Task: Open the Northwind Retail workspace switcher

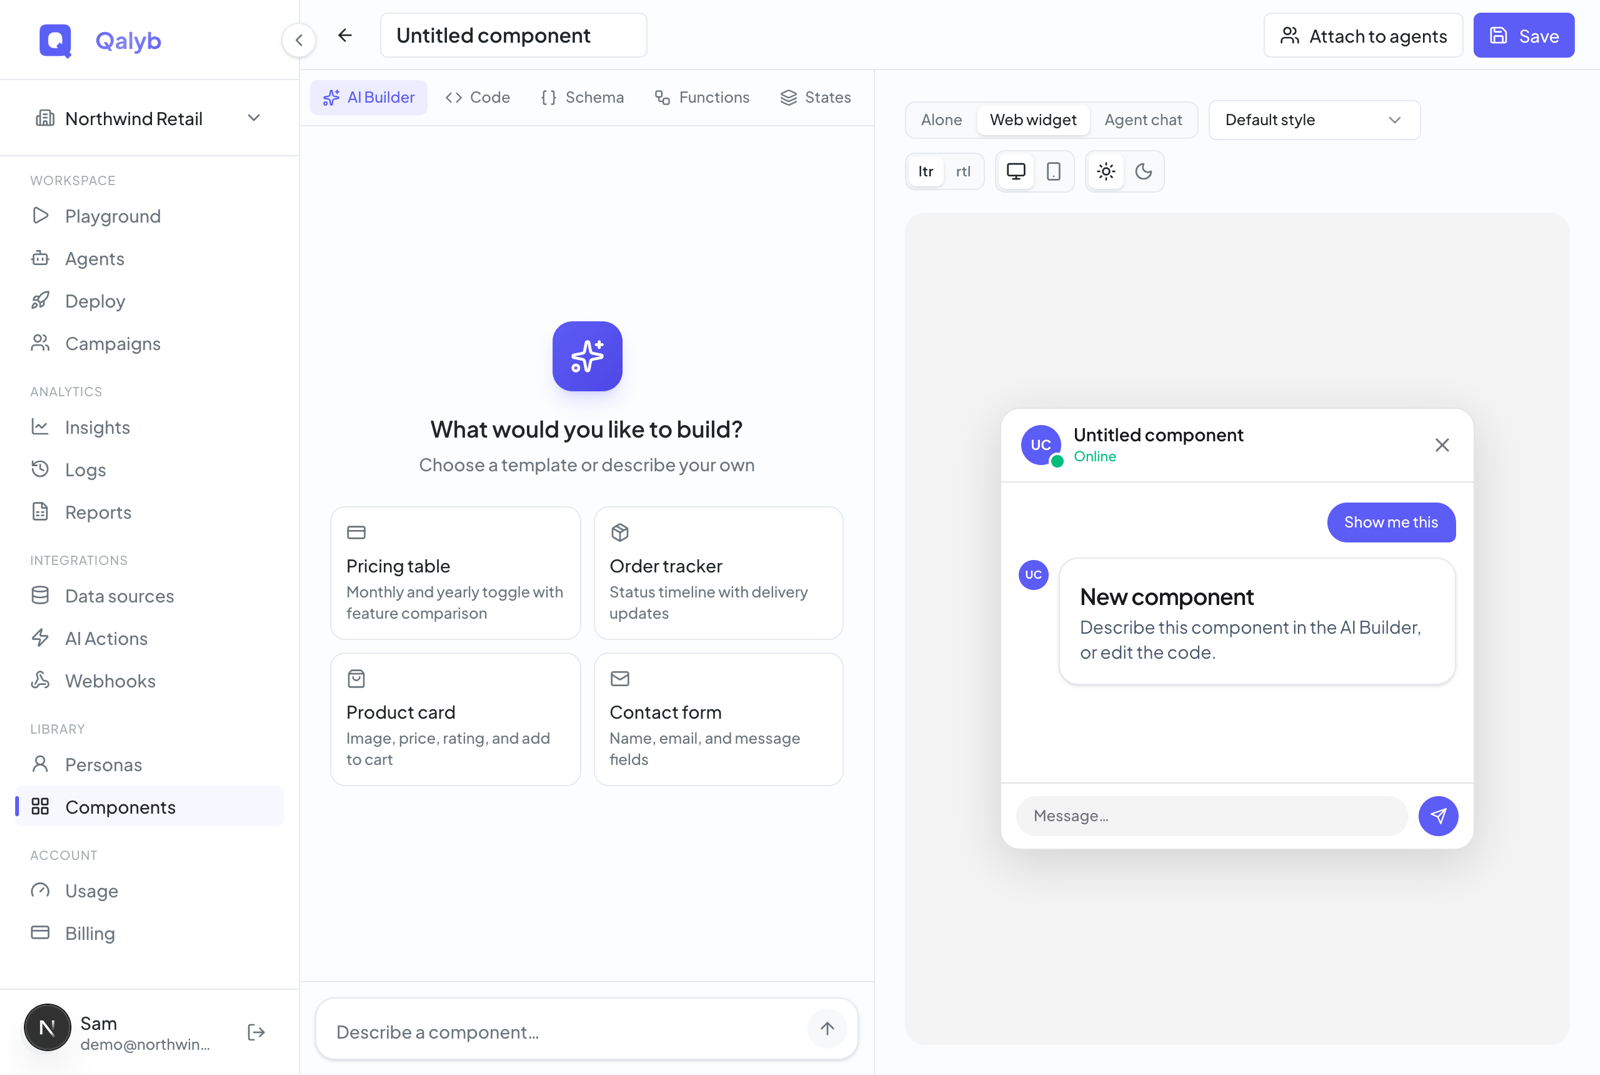Action: click(149, 118)
